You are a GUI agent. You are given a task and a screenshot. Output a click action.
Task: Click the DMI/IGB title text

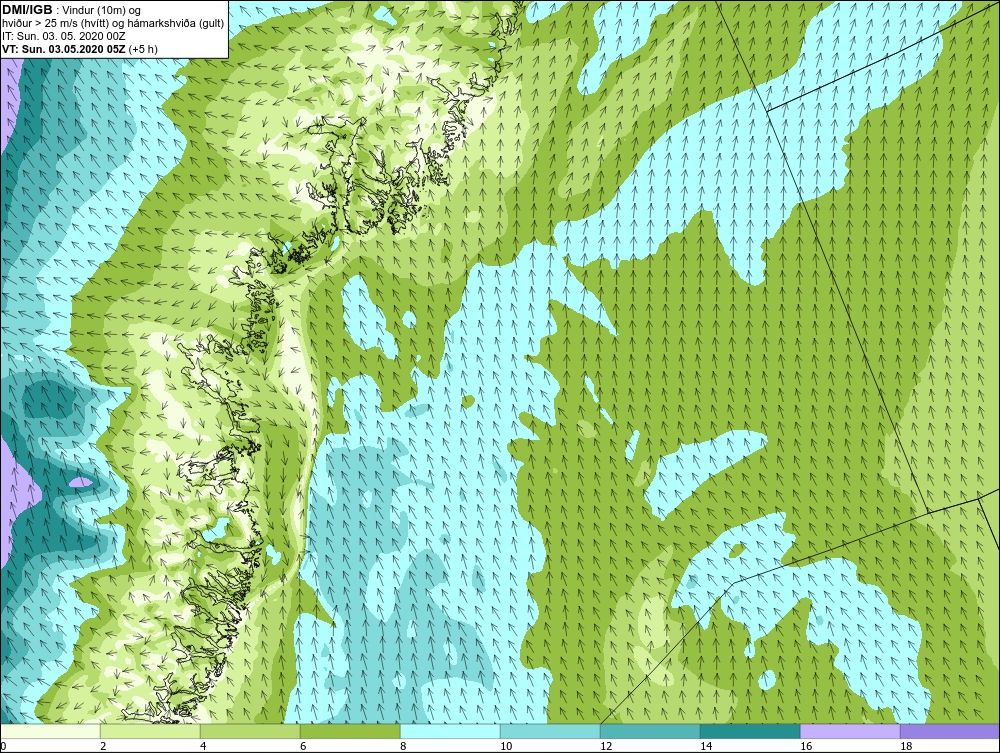point(27,10)
